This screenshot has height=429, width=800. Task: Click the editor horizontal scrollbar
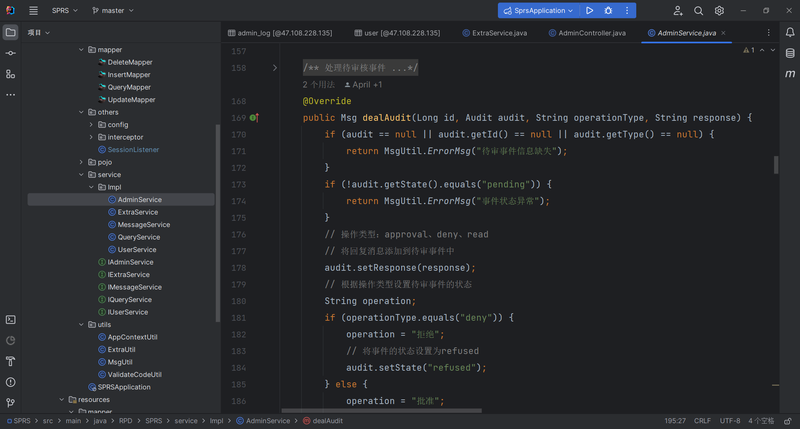tap(381, 411)
